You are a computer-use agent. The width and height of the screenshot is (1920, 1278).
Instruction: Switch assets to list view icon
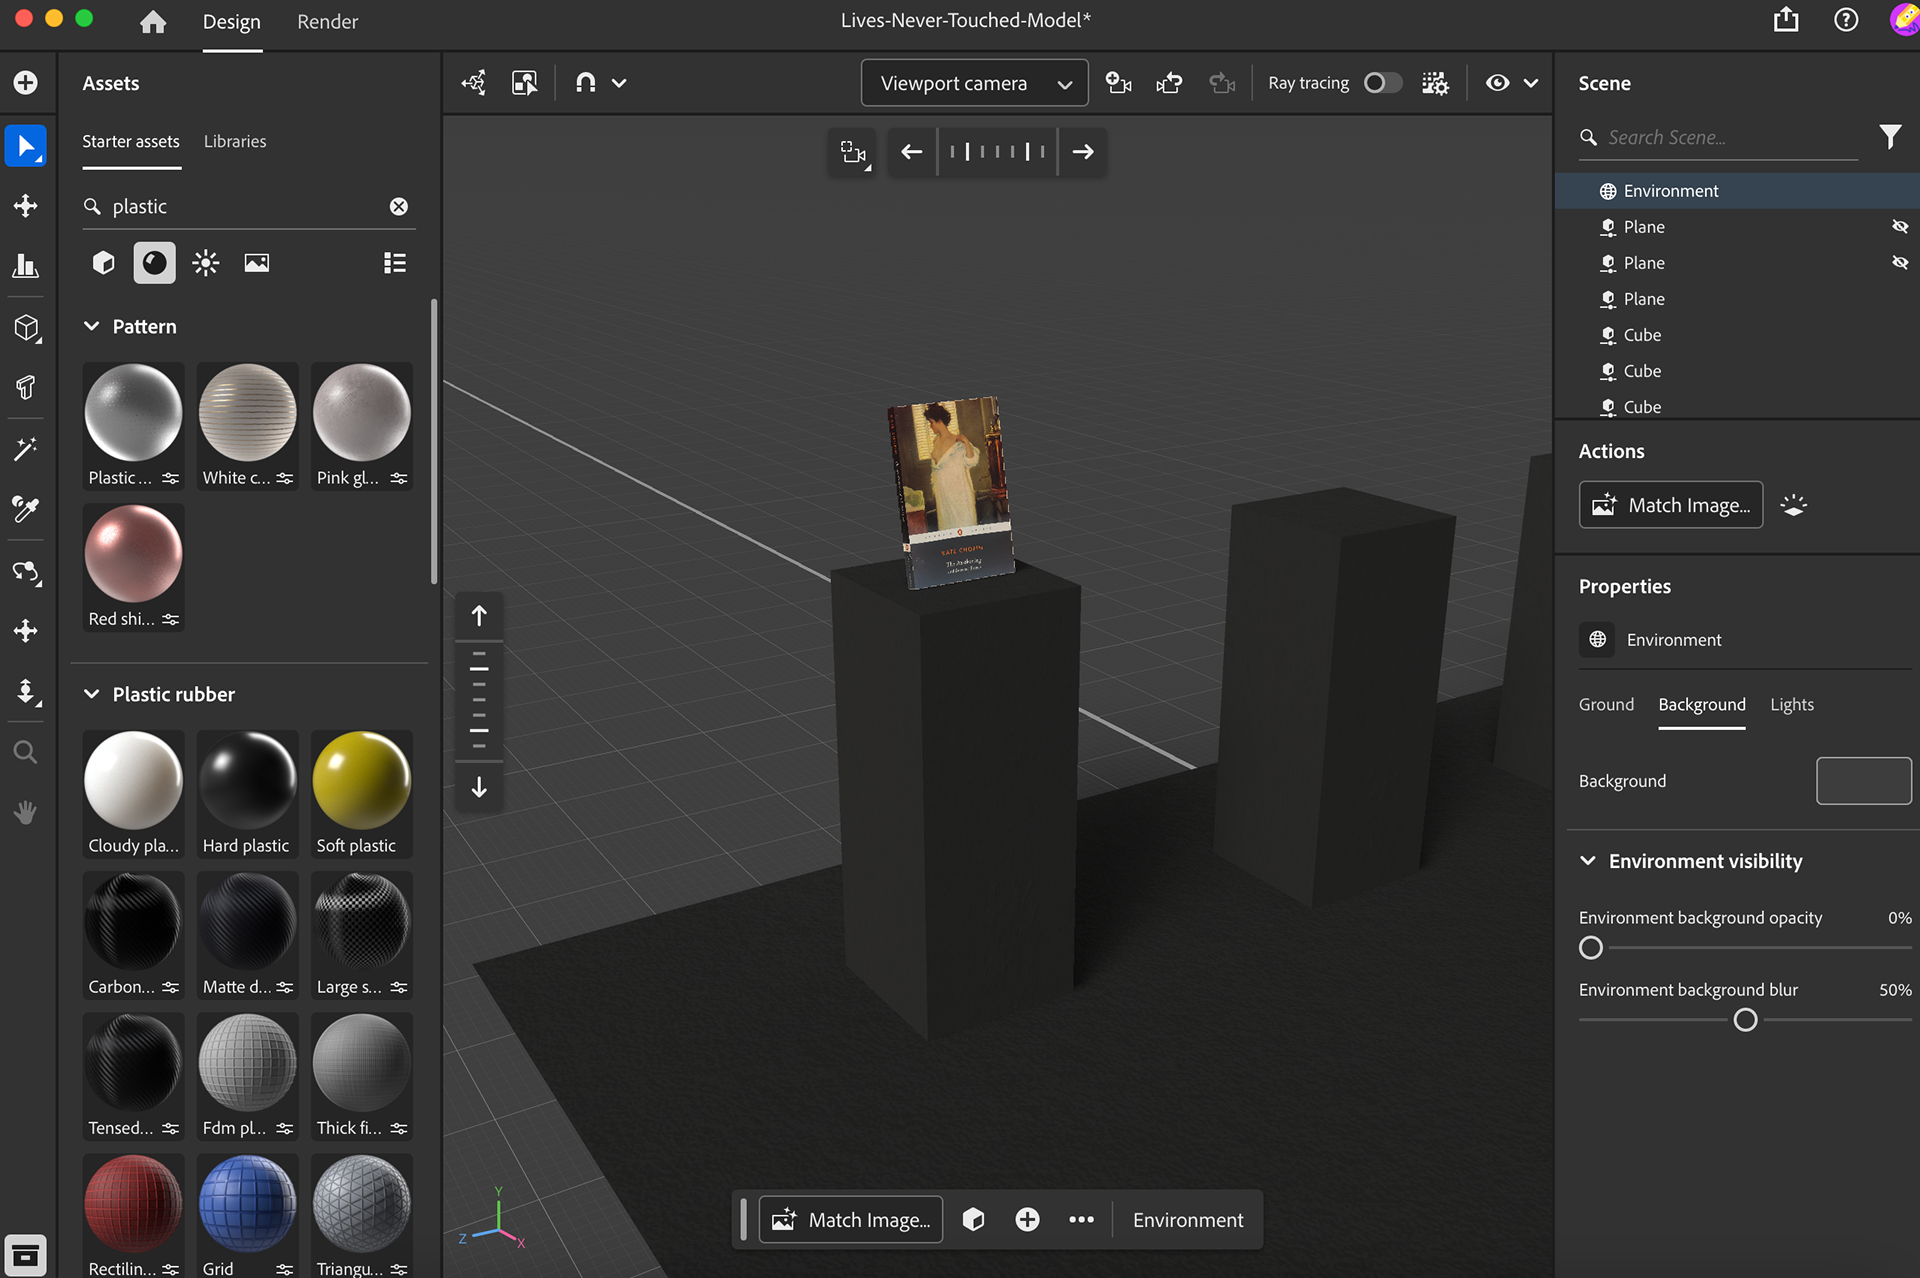395,263
